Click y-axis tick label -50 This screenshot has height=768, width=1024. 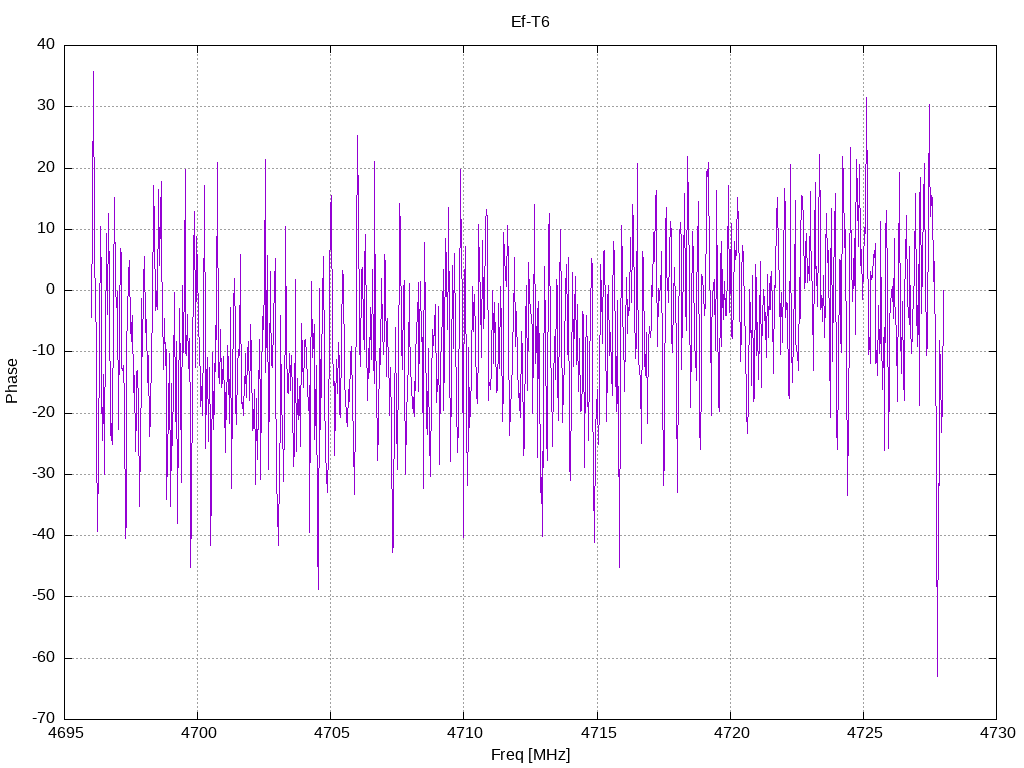[44, 596]
